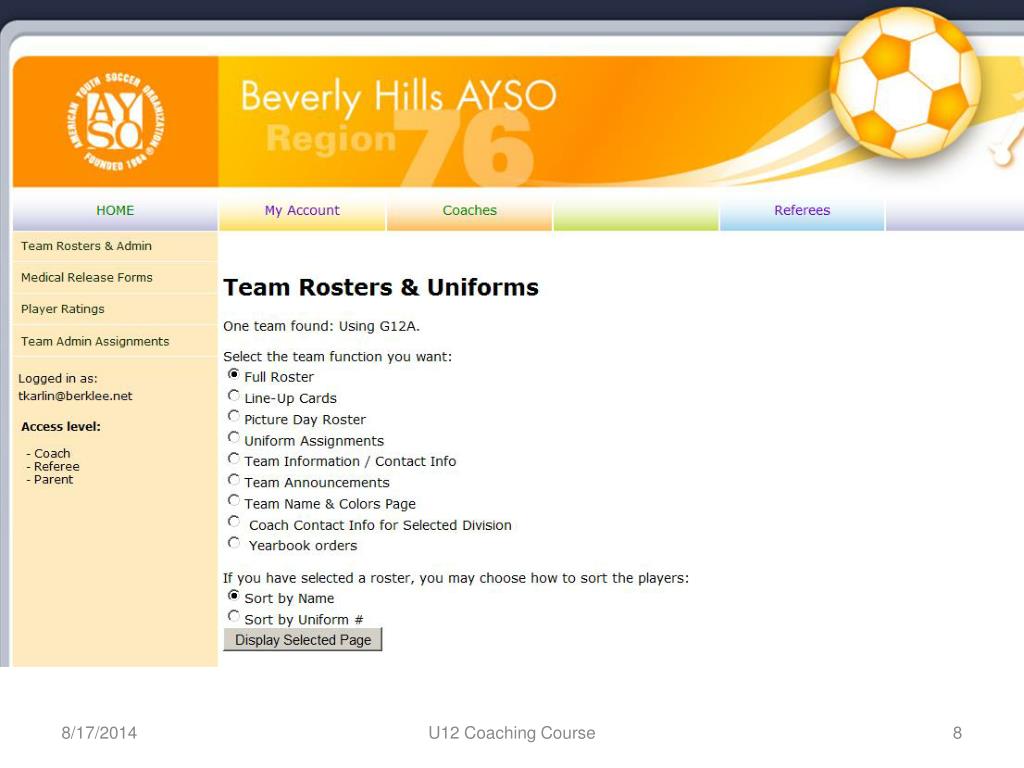Choose Sort by Uniform # option

pos(234,616)
